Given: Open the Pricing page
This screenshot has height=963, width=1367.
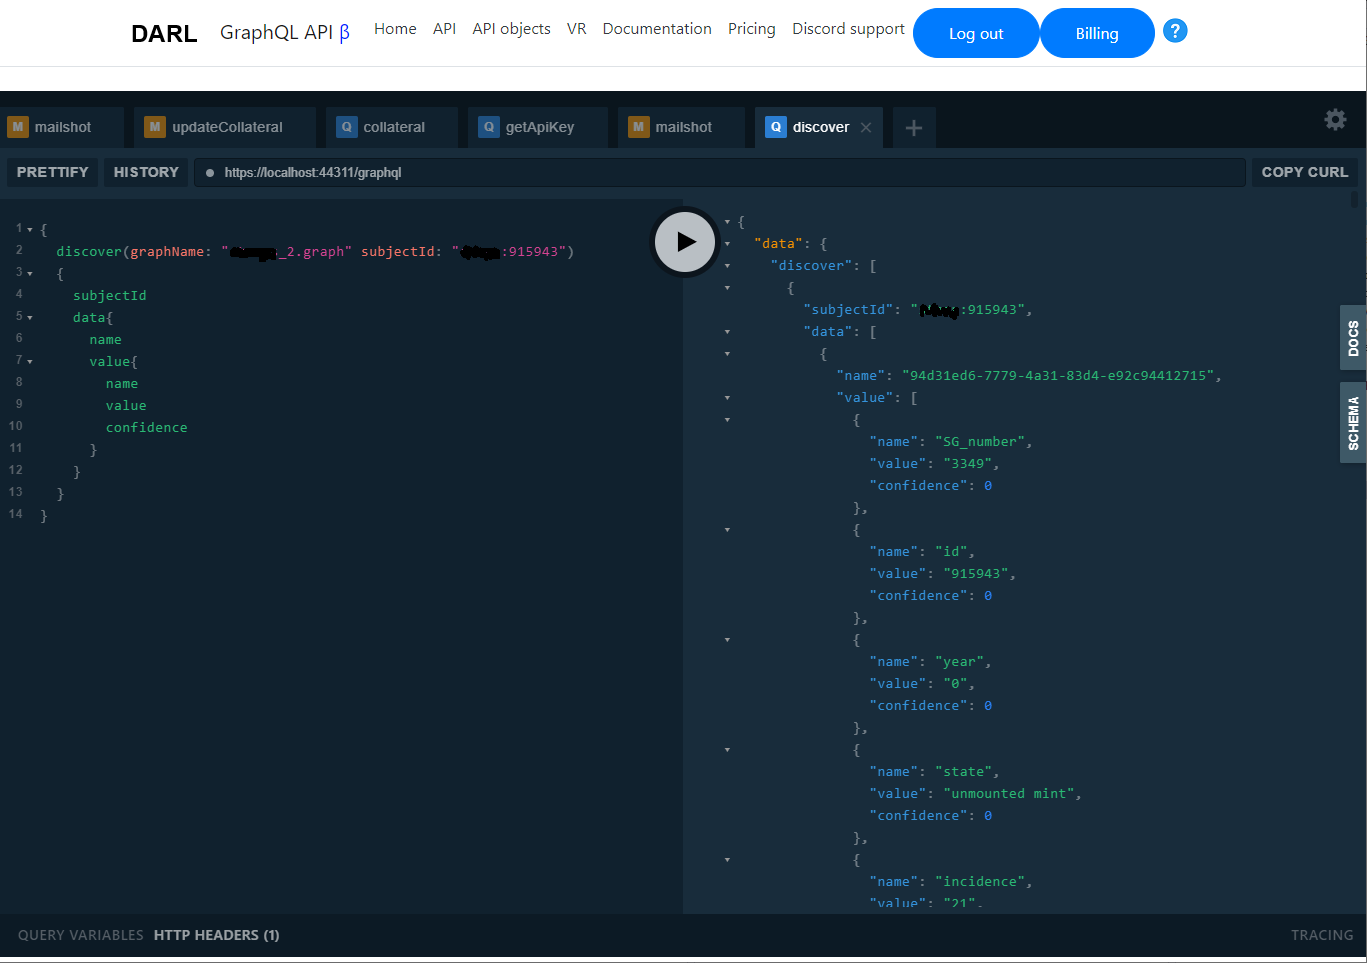Looking at the screenshot, I should pos(751,29).
